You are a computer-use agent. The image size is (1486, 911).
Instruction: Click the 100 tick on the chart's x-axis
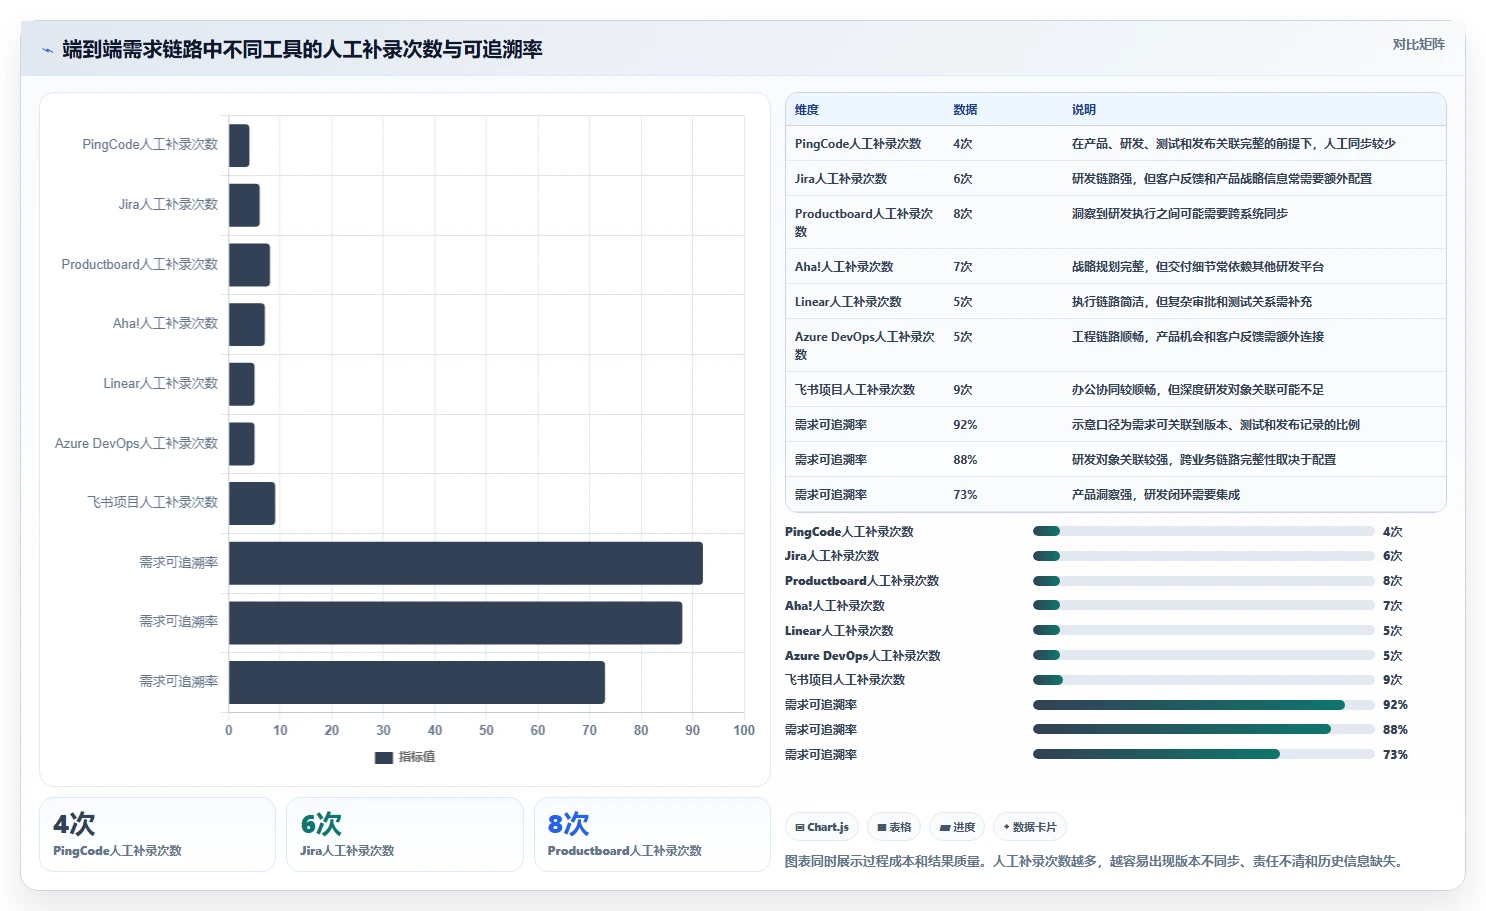pyautogui.click(x=744, y=731)
